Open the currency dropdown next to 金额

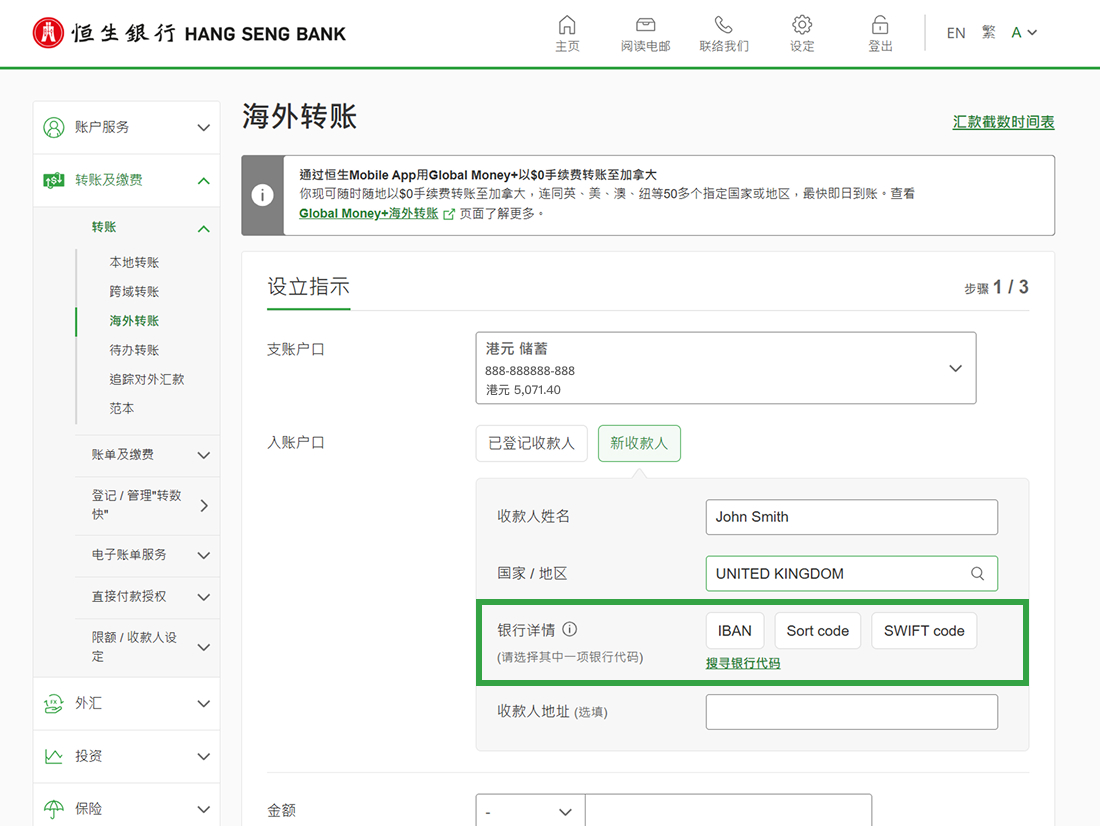[x=529, y=812]
